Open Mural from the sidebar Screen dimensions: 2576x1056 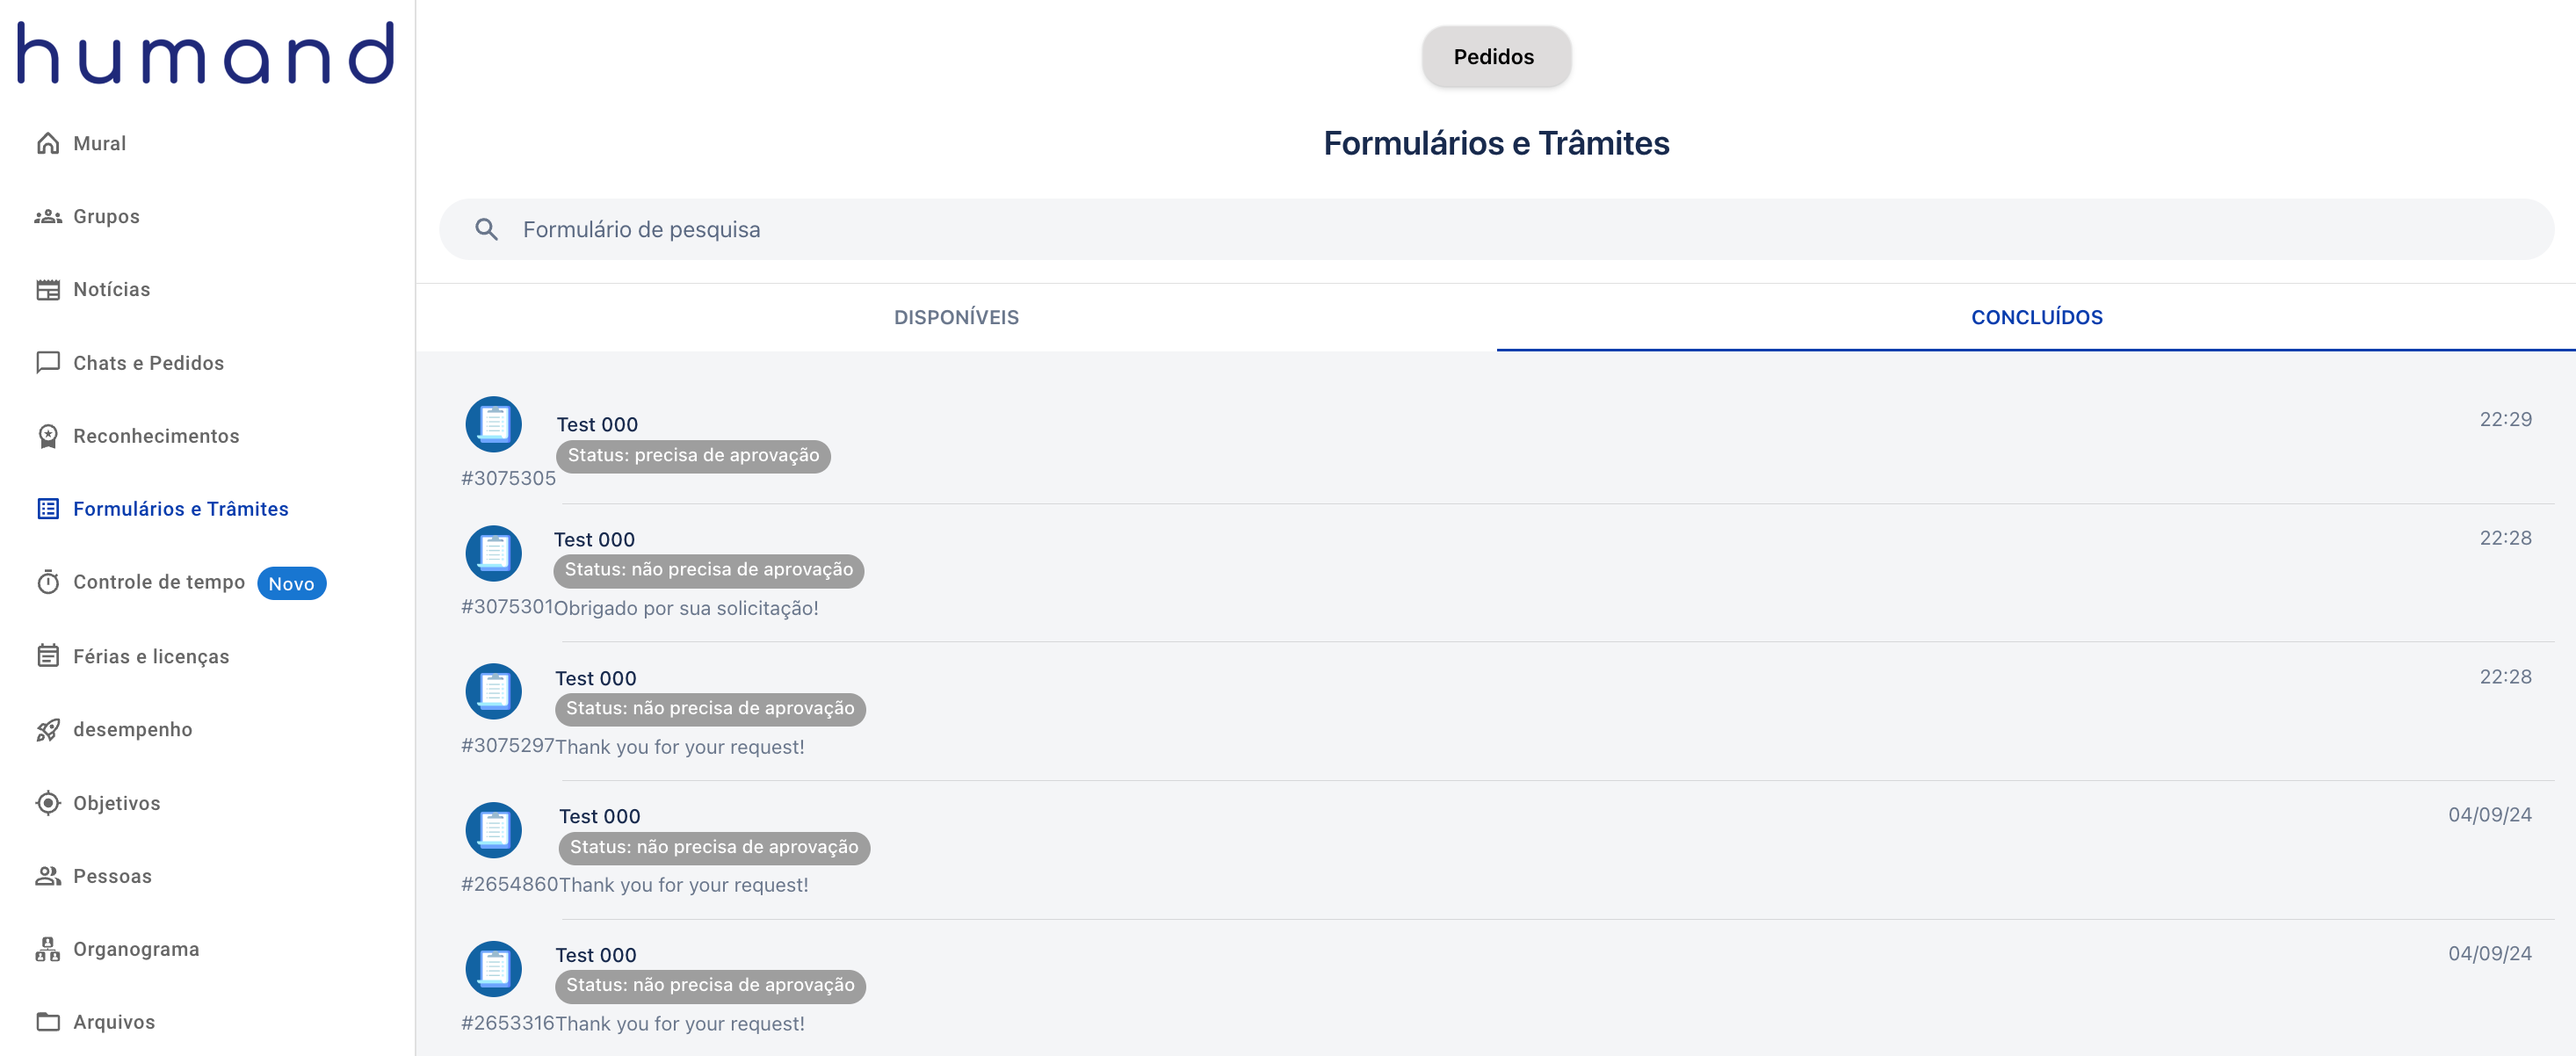[x=100, y=143]
